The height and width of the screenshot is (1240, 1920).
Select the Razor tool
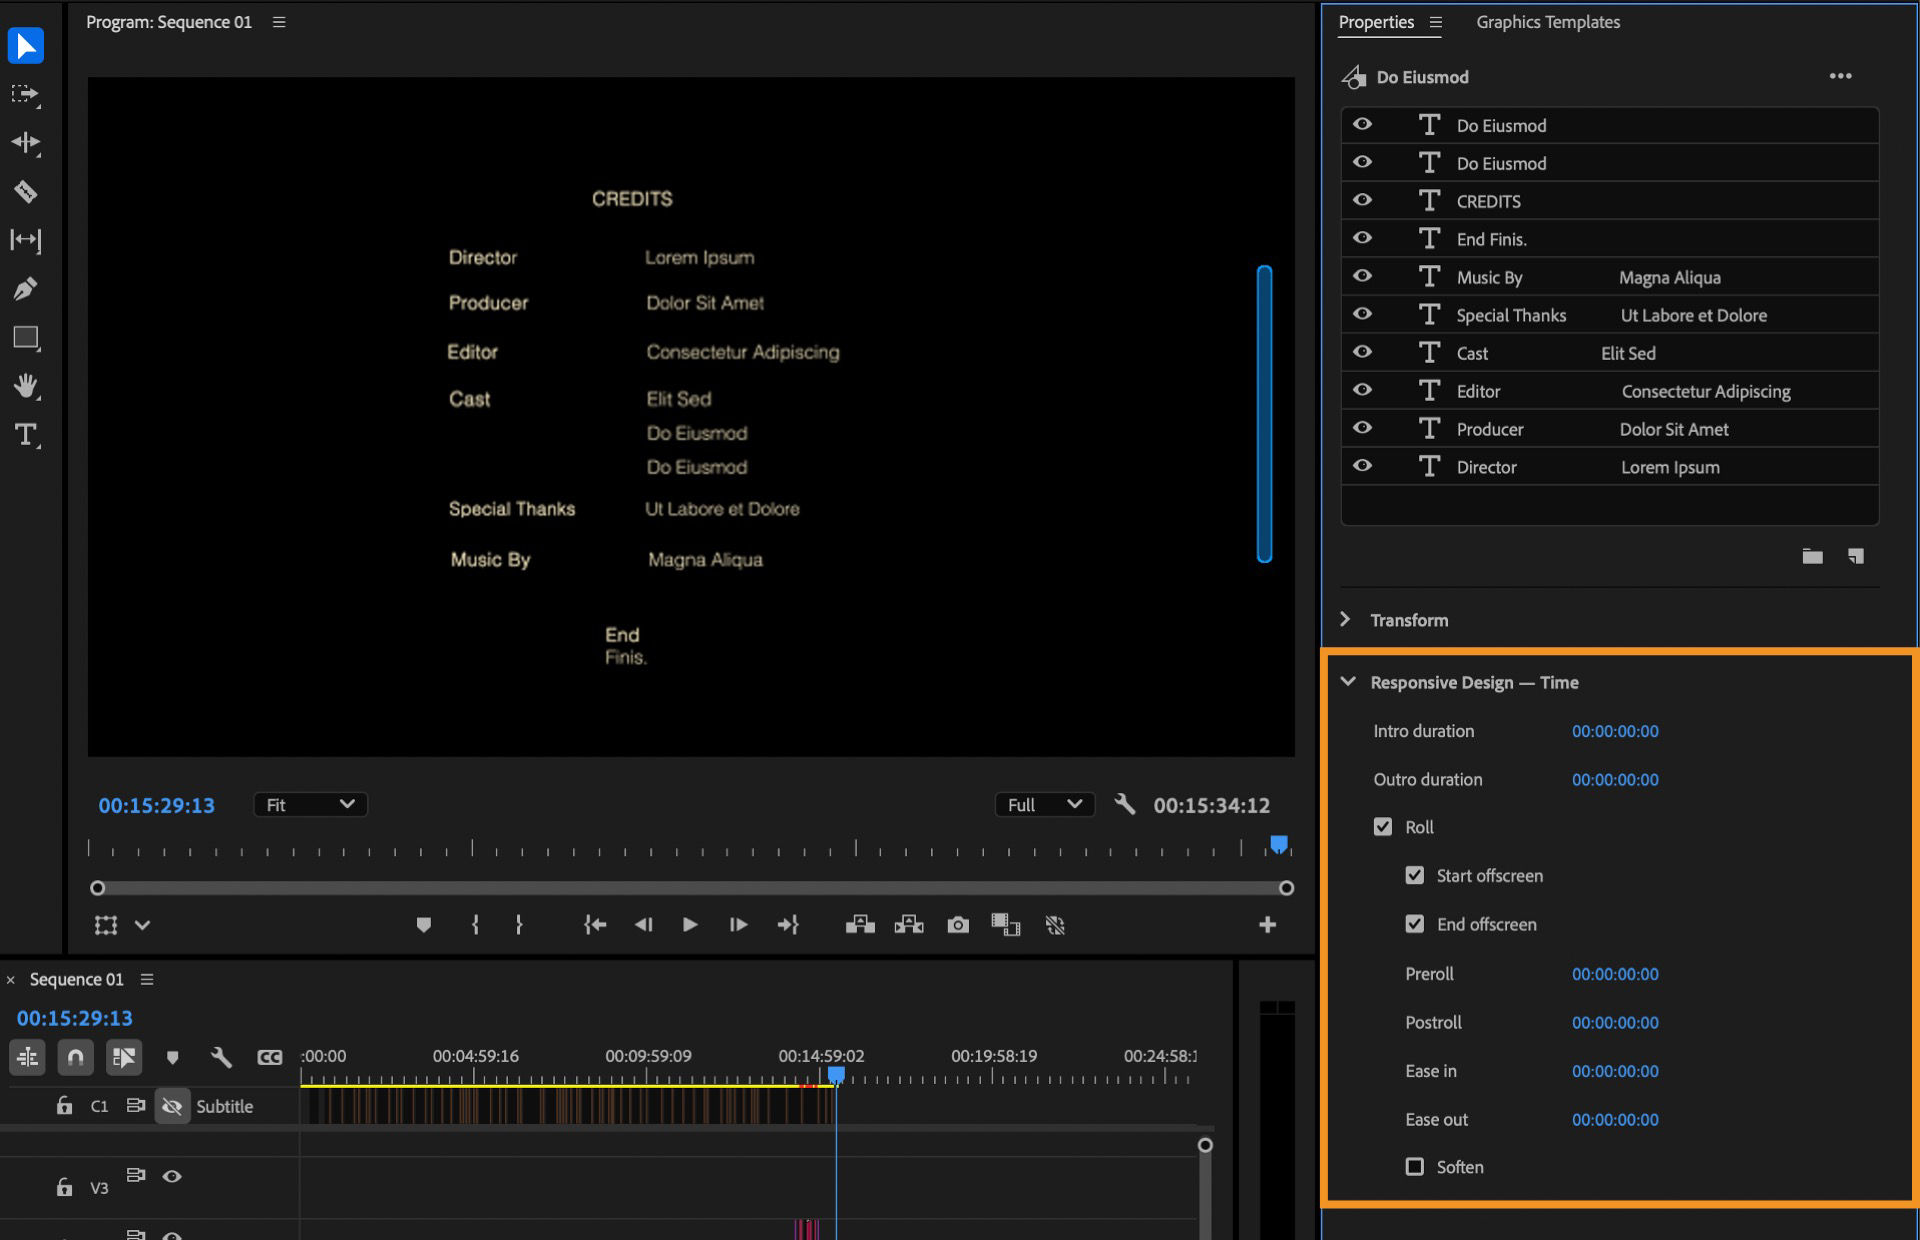click(x=25, y=191)
